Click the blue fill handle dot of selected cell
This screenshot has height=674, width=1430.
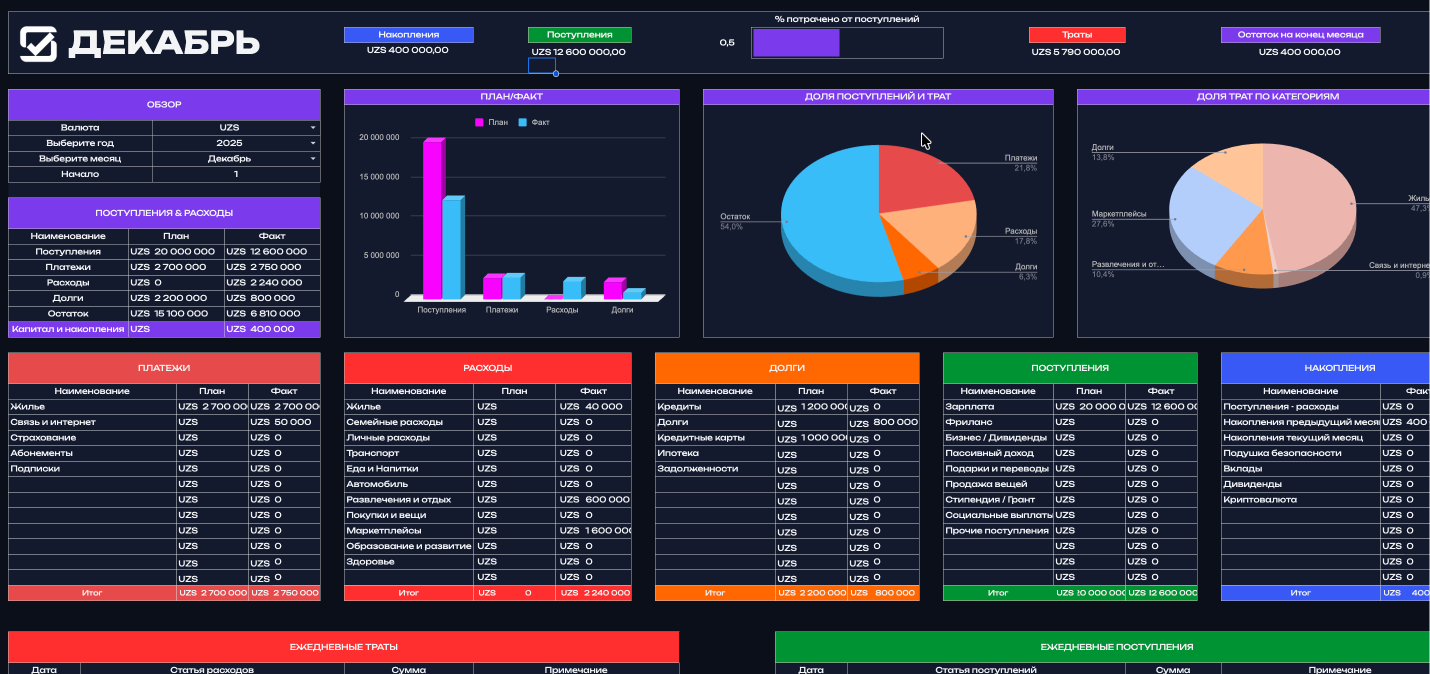point(556,74)
